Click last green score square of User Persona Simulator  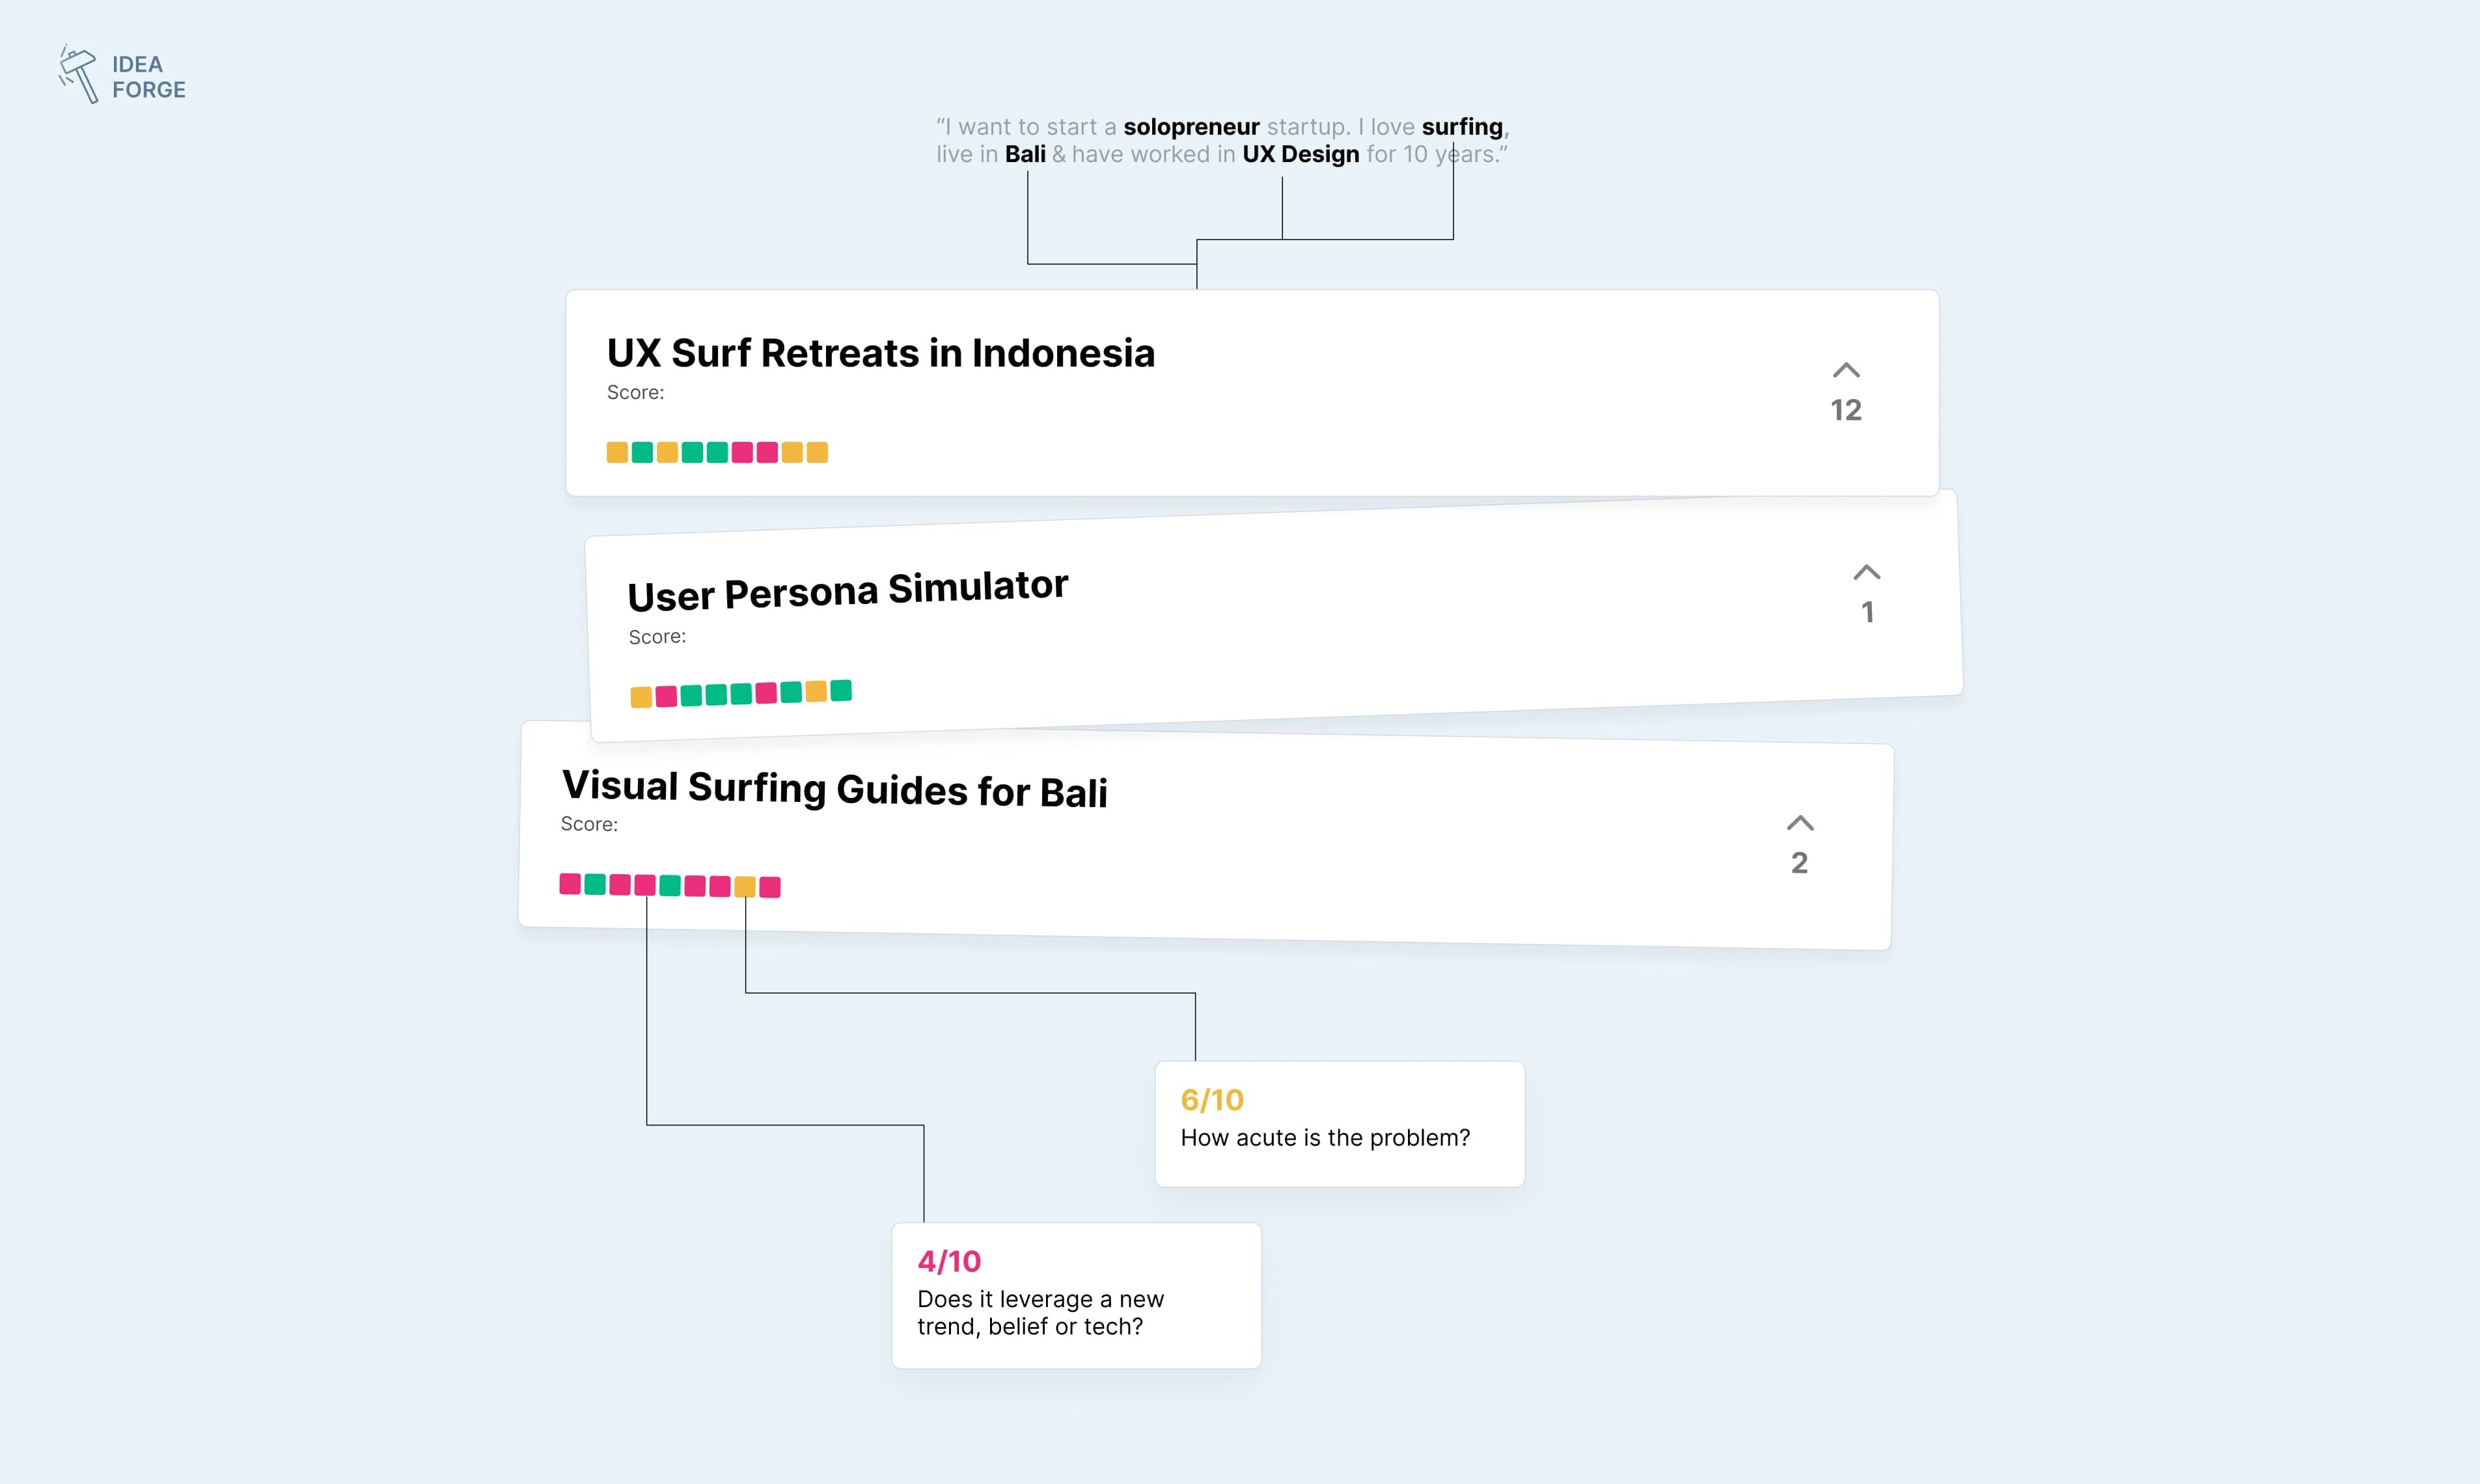tap(841, 690)
